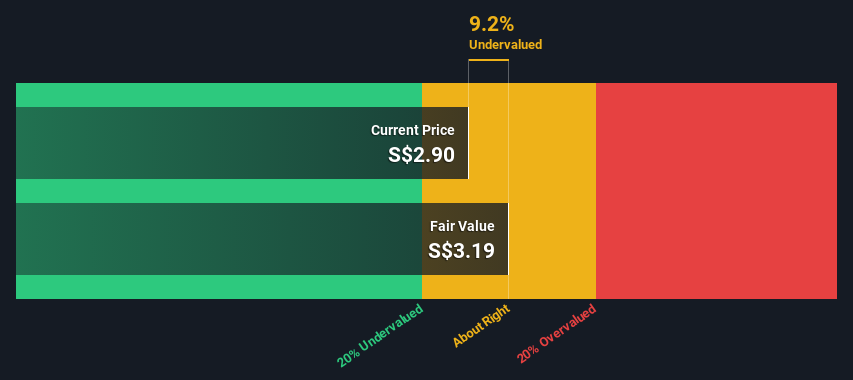The image size is (853, 380).
Task: Click the dark green Current Price bar
Action: coord(242,143)
